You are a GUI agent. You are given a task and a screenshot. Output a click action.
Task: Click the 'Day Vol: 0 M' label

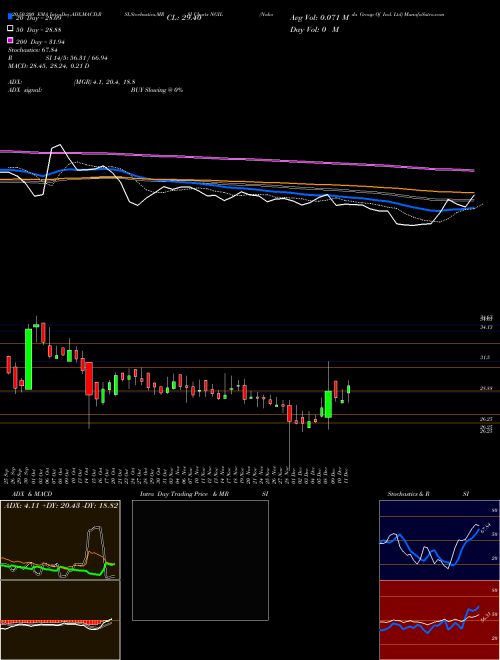point(314,29)
